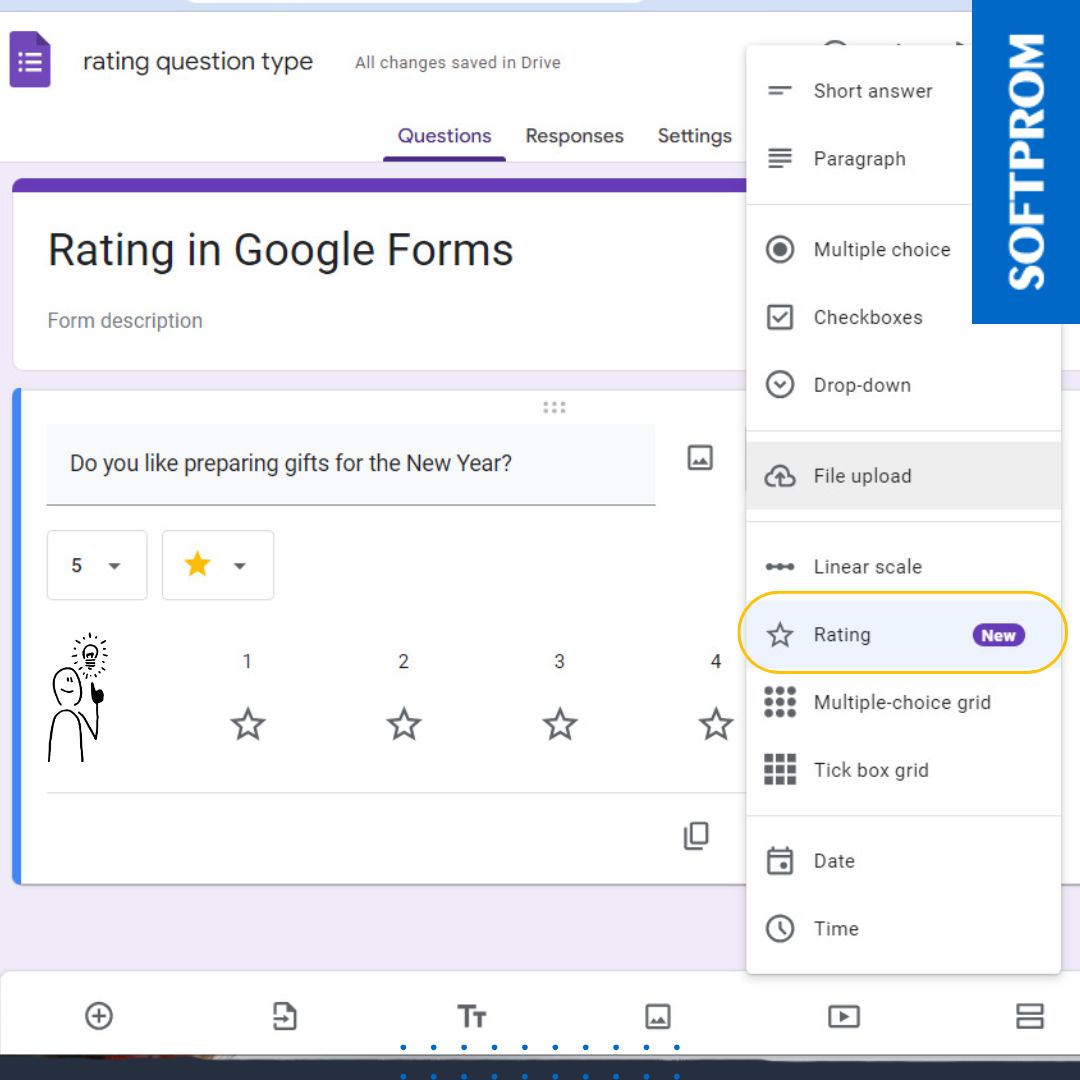Select the third star in the rating preview

click(x=559, y=723)
